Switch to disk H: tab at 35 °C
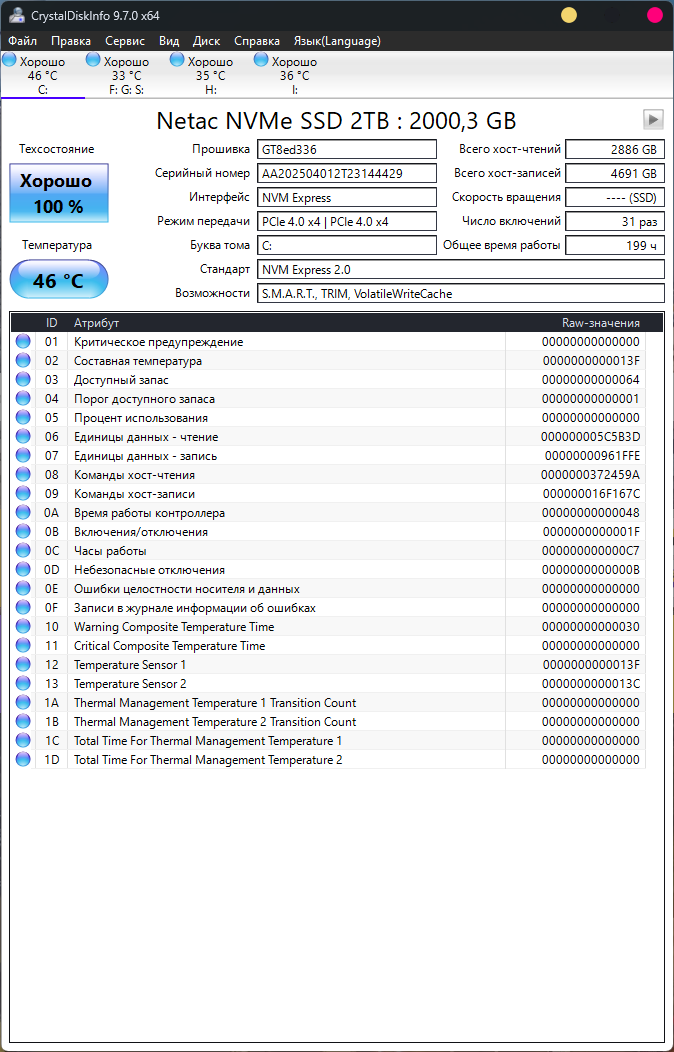674x1052 pixels. tap(211, 75)
